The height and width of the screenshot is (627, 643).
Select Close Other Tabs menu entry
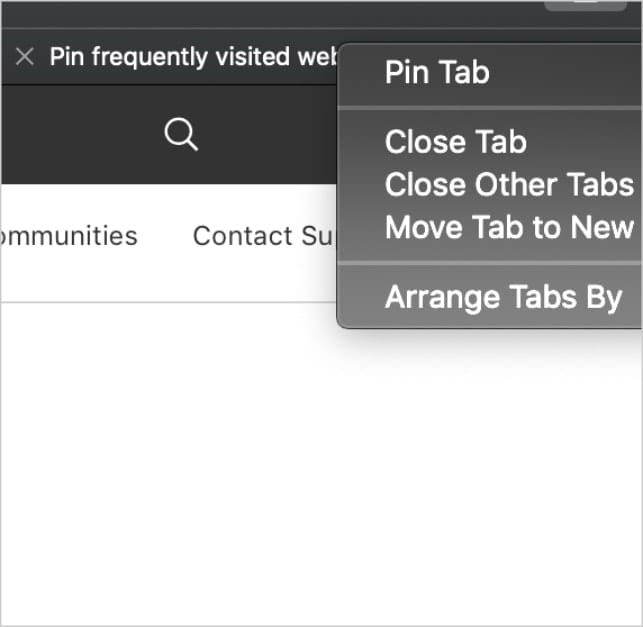(509, 185)
